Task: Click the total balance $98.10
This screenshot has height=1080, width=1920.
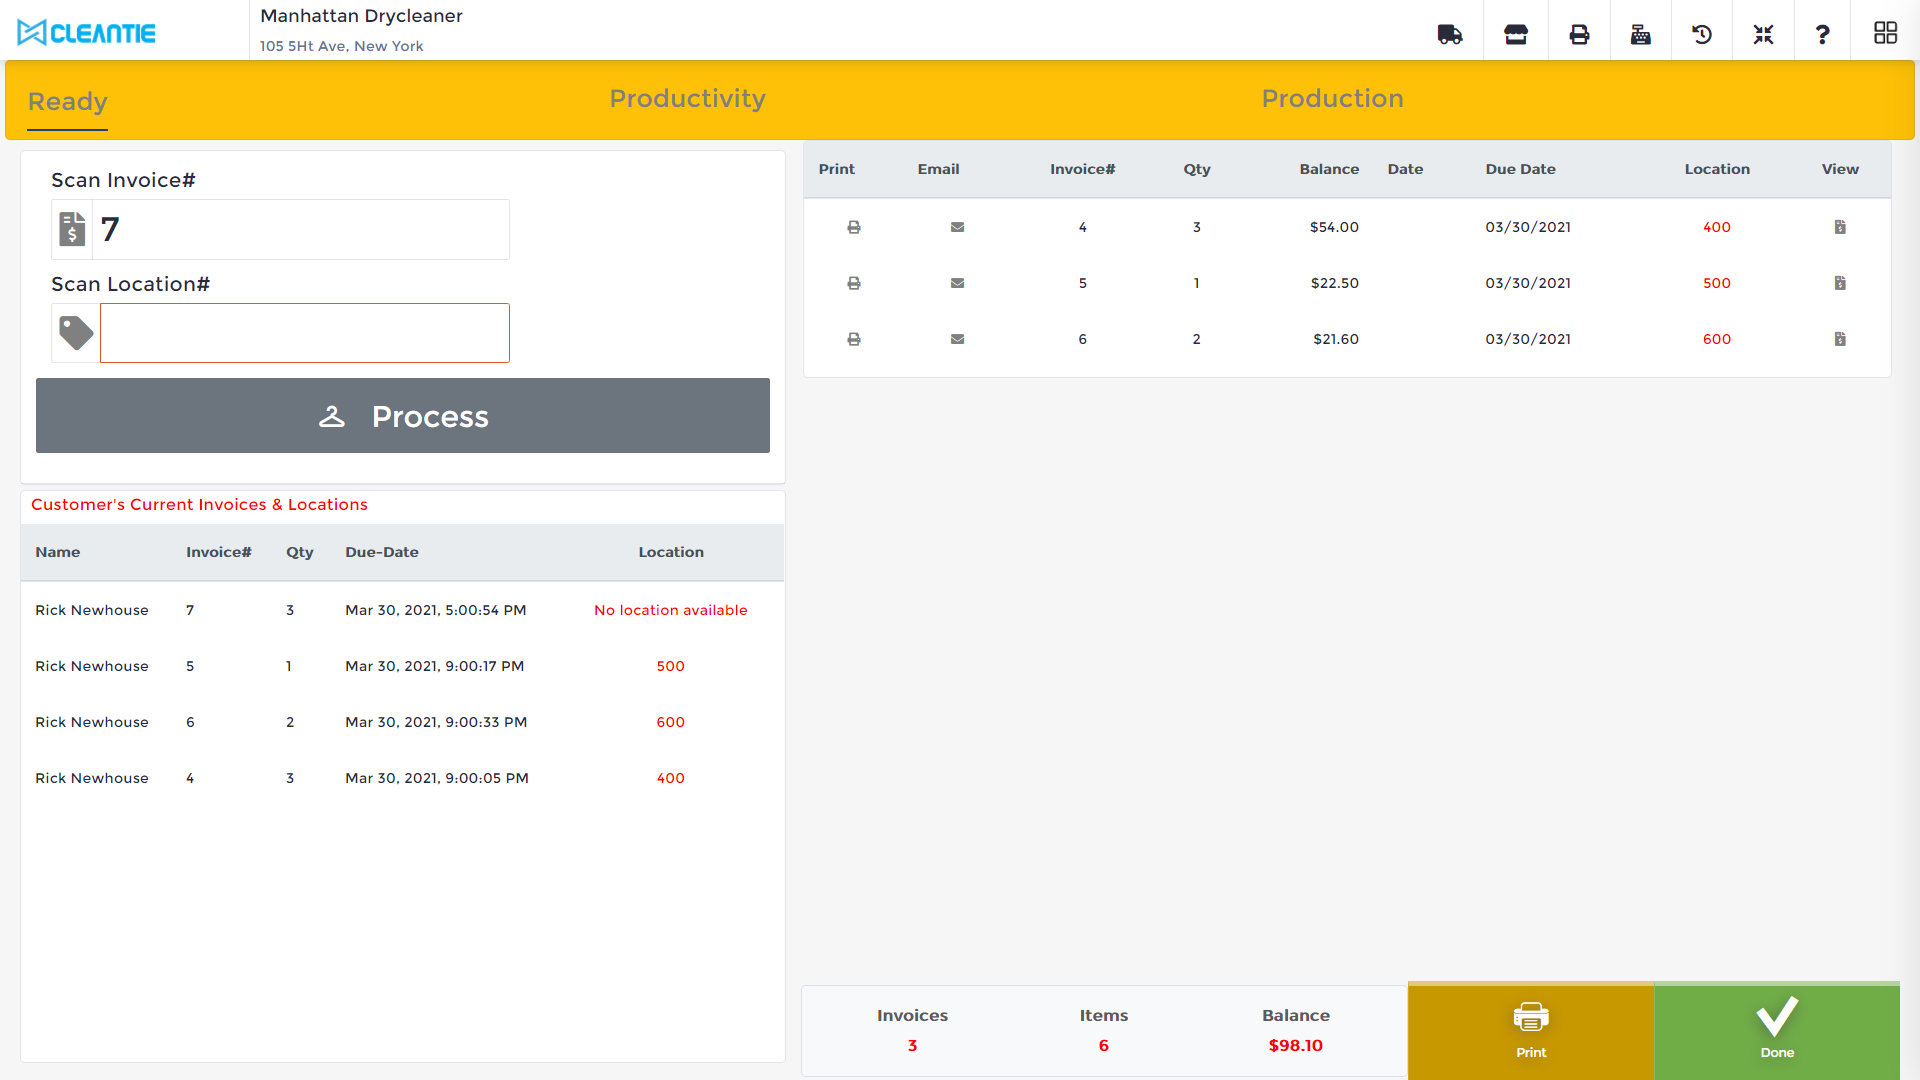Action: click(1295, 1045)
